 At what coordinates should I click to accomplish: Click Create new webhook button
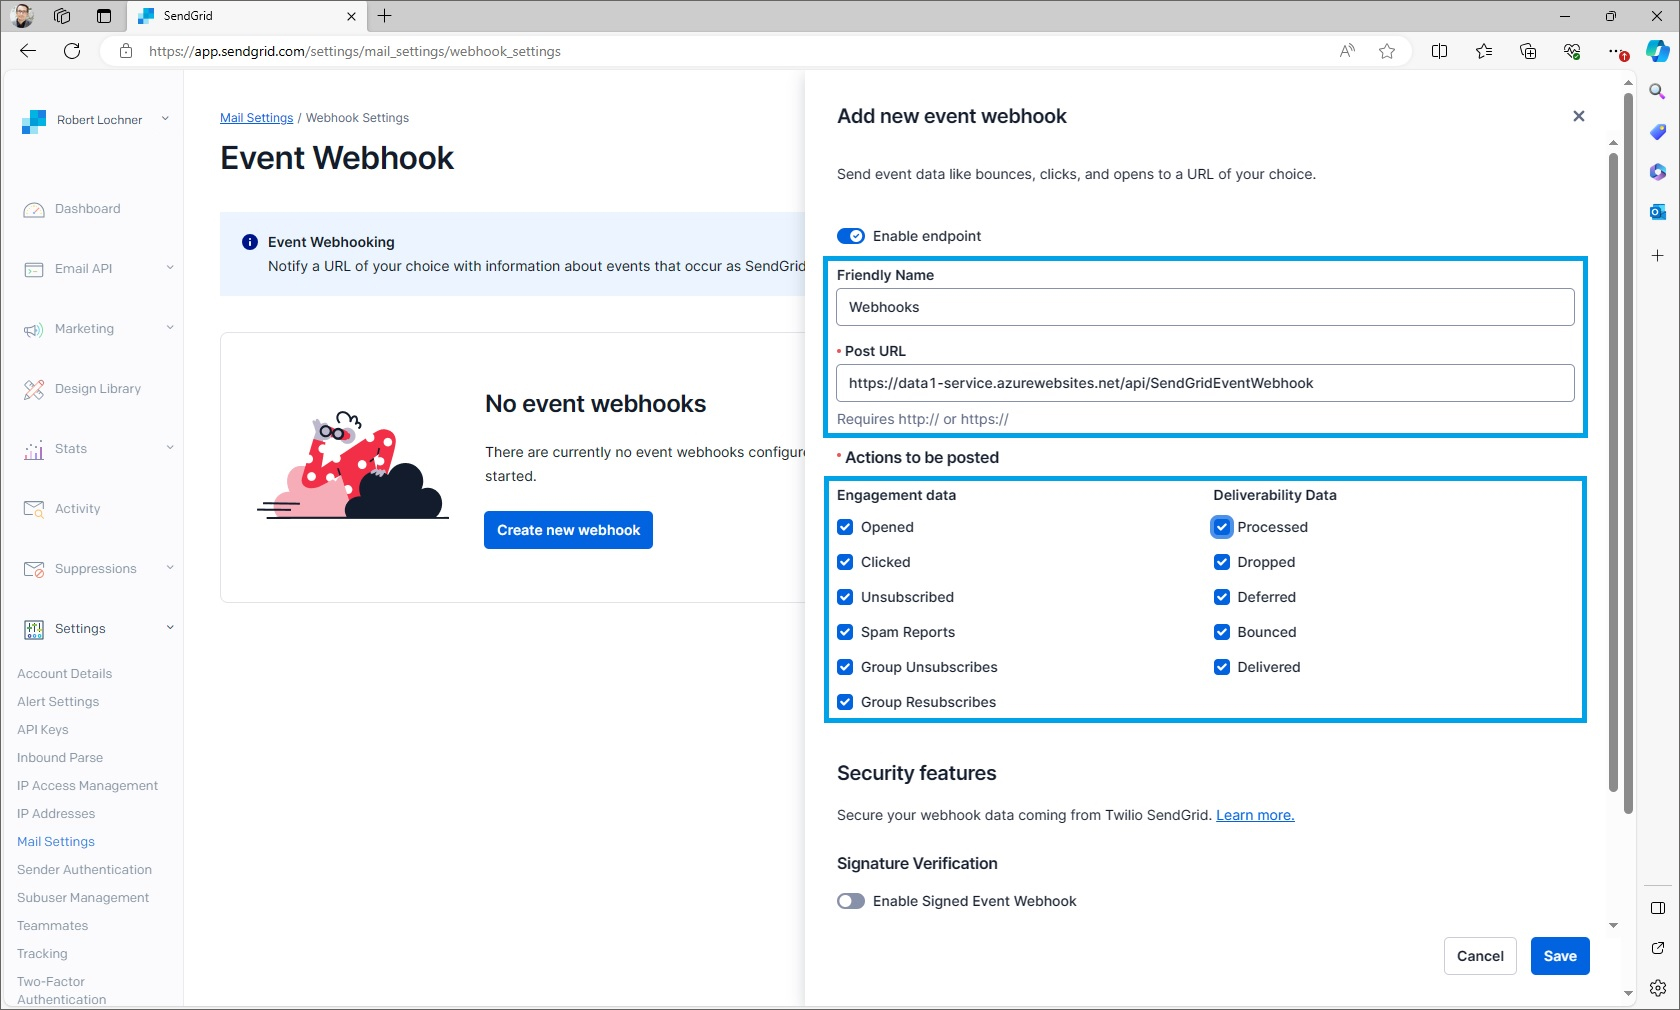(x=568, y=530)
